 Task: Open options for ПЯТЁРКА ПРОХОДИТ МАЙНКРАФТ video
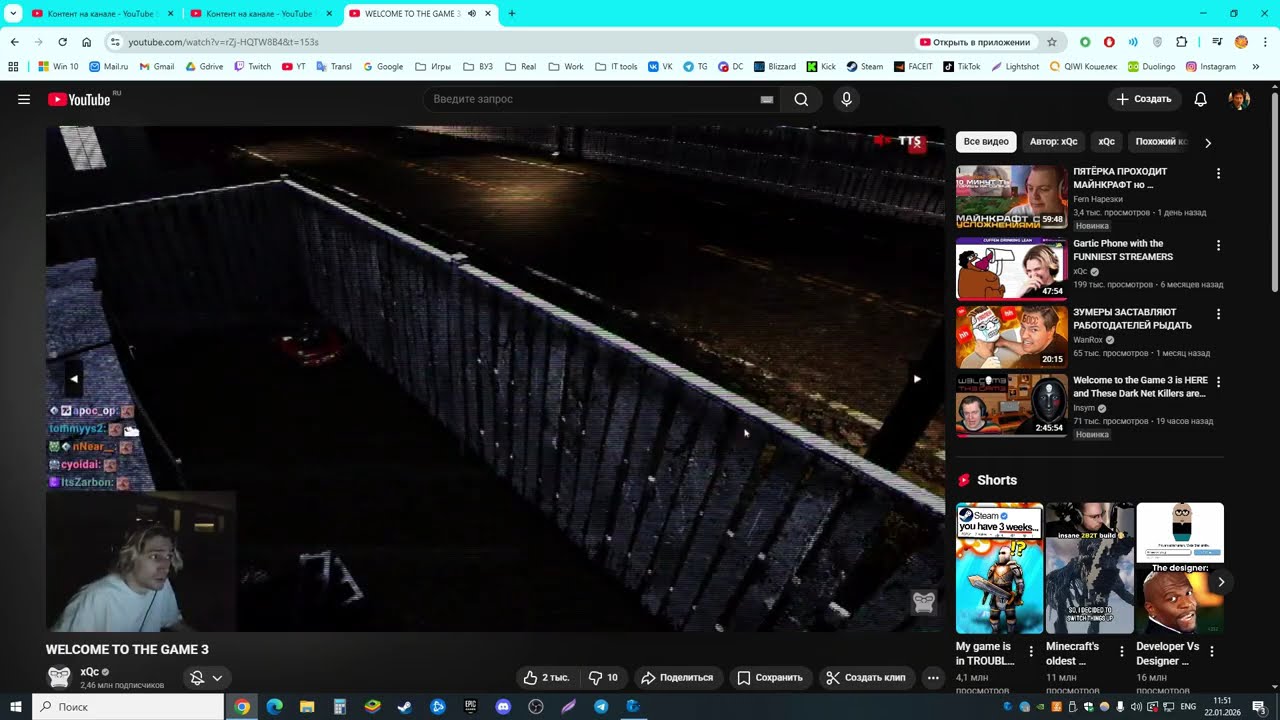(1218, 173)
